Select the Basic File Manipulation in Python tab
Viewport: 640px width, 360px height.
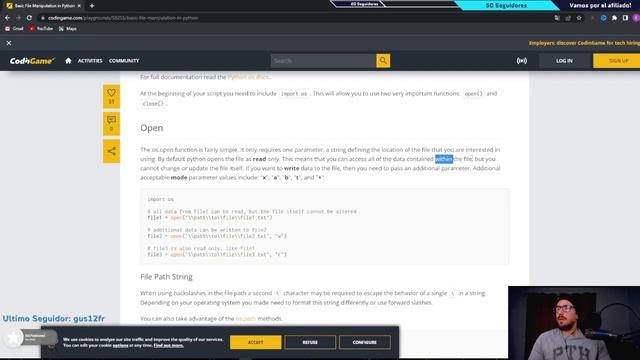pyautogui.click(x=43, y=6)
